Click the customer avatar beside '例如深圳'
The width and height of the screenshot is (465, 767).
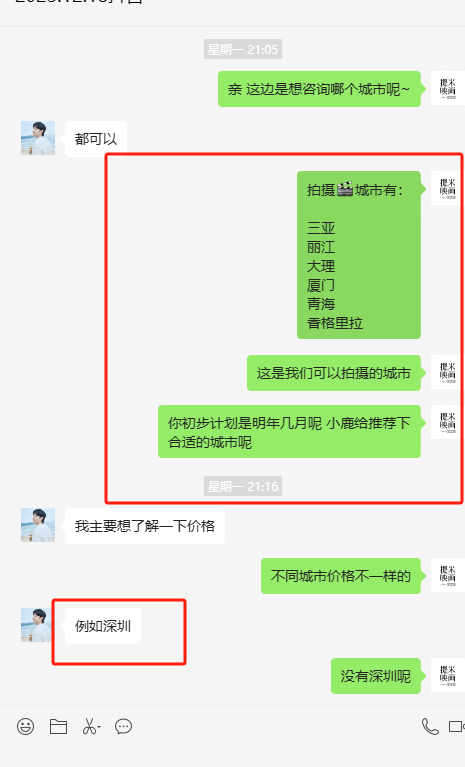(38, 625)
